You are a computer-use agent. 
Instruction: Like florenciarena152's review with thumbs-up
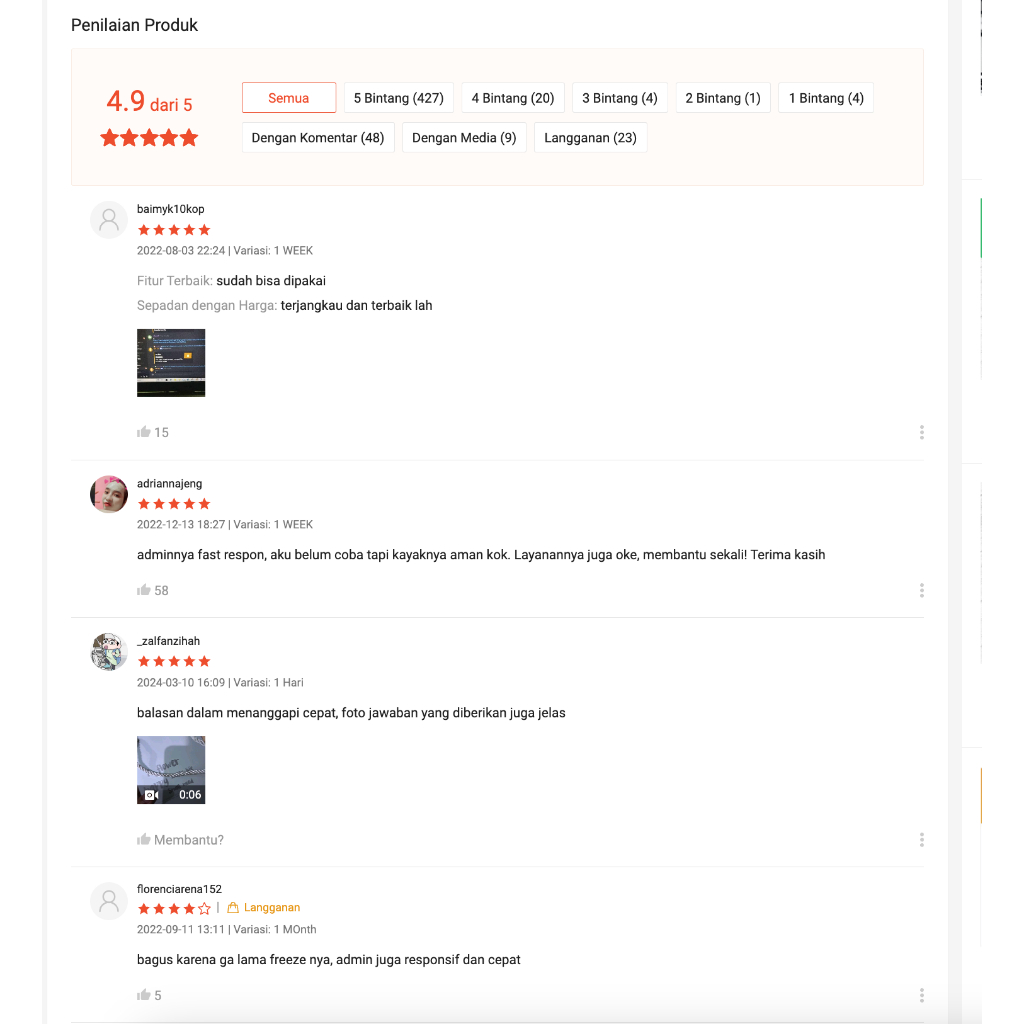tap(144, 995)
